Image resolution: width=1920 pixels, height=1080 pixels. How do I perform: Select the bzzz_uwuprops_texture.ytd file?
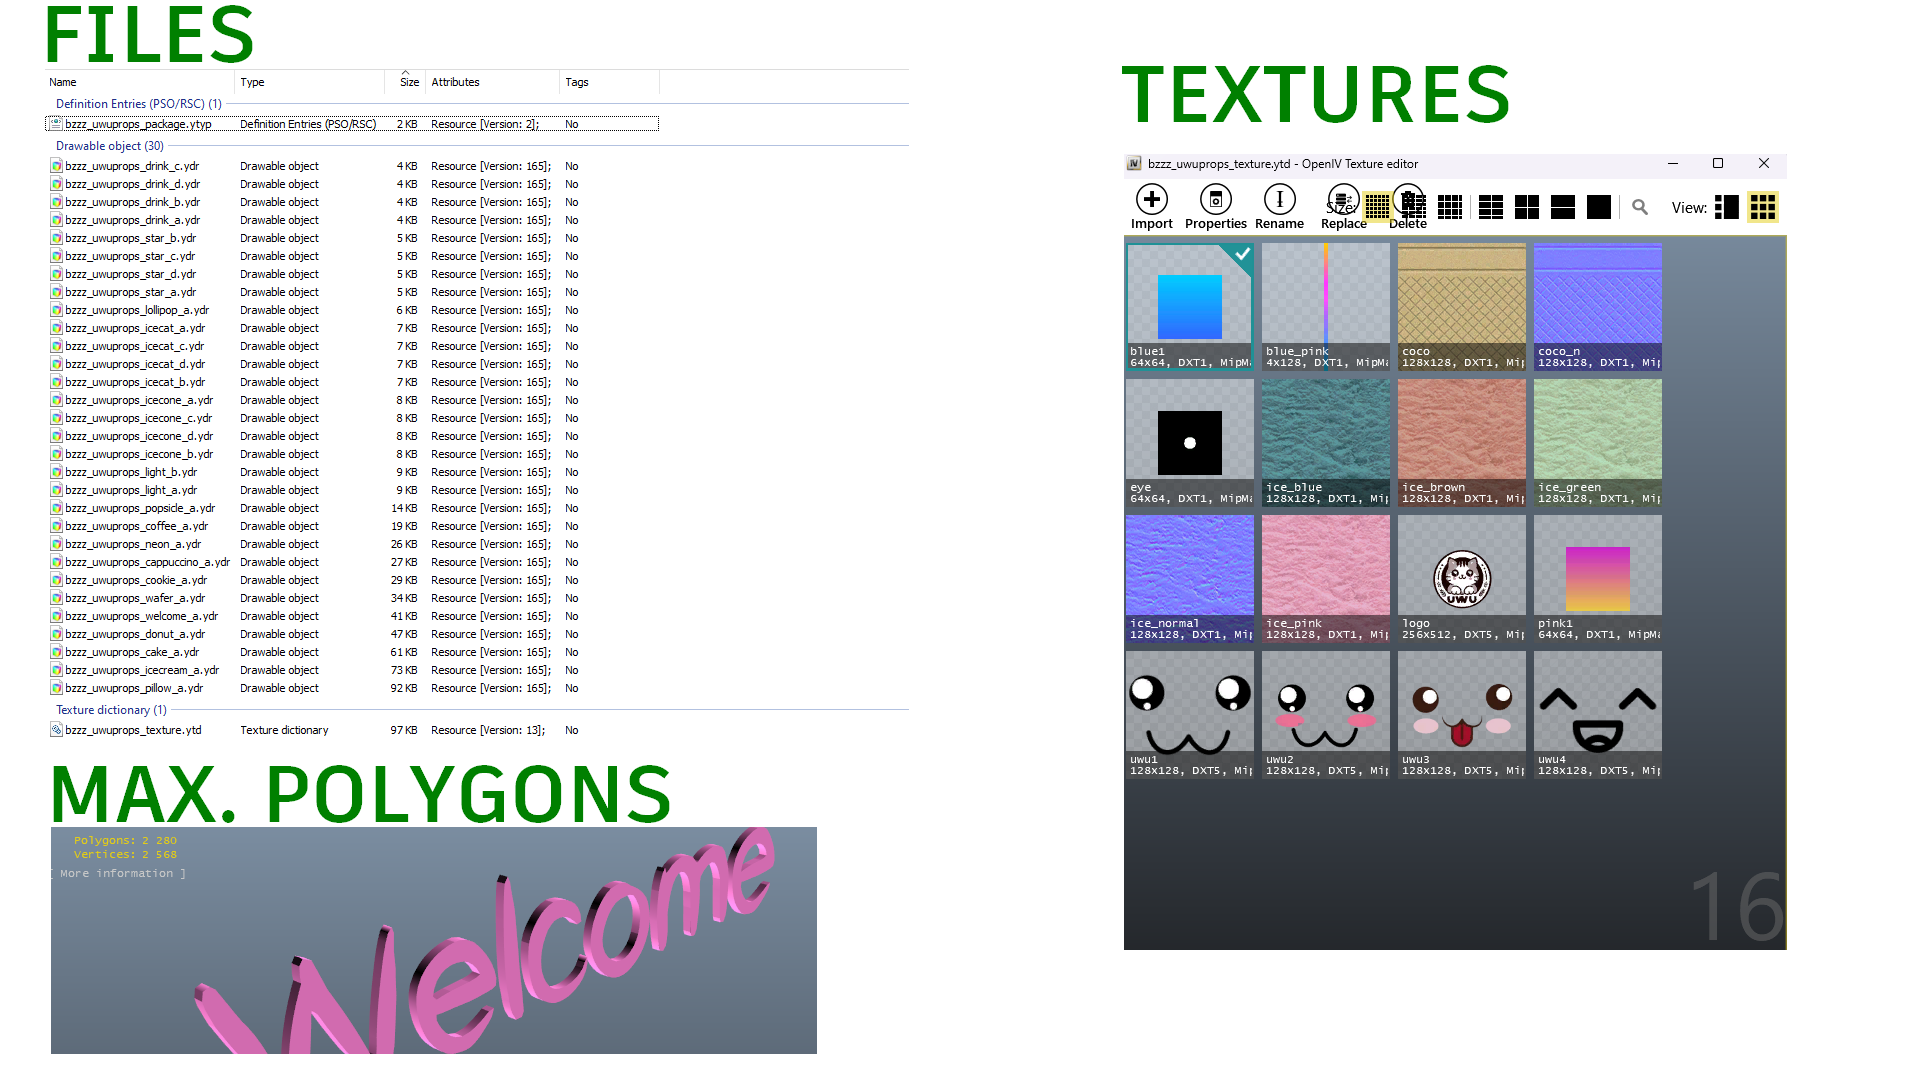pos(133,730)
